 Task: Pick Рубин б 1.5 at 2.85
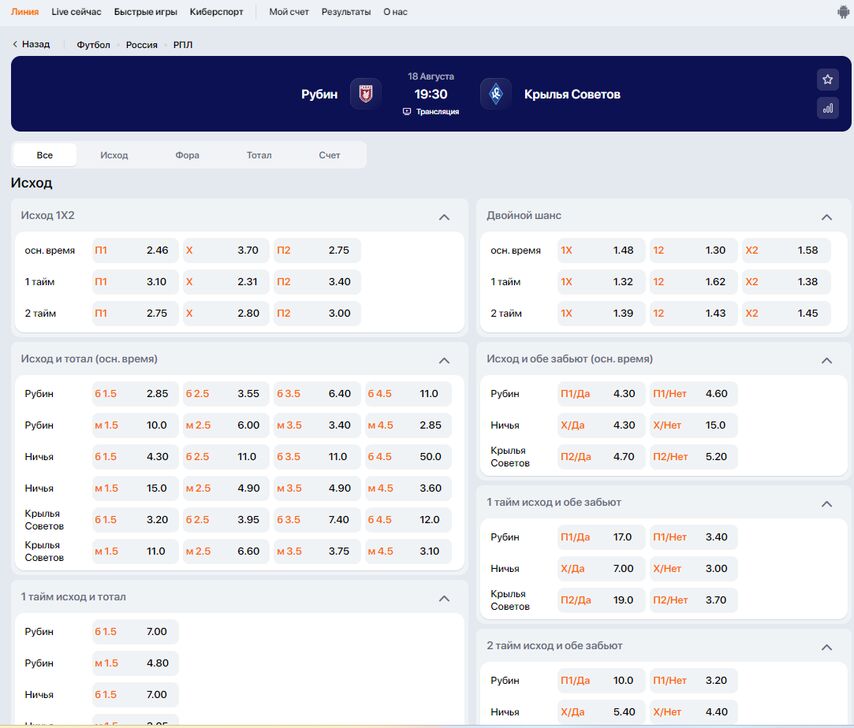pos(135,394)
